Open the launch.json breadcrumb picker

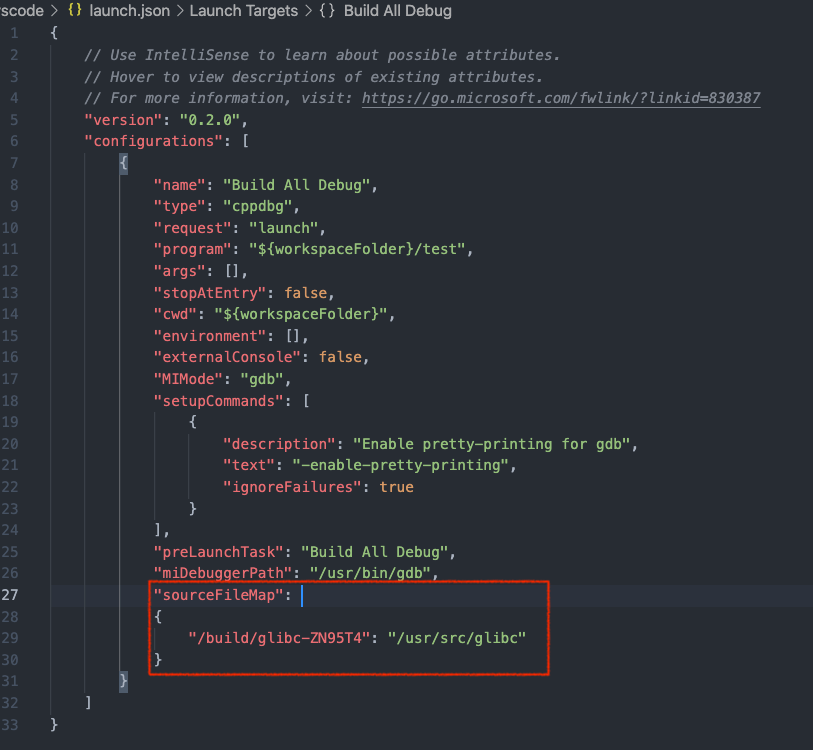pos(129,11)
